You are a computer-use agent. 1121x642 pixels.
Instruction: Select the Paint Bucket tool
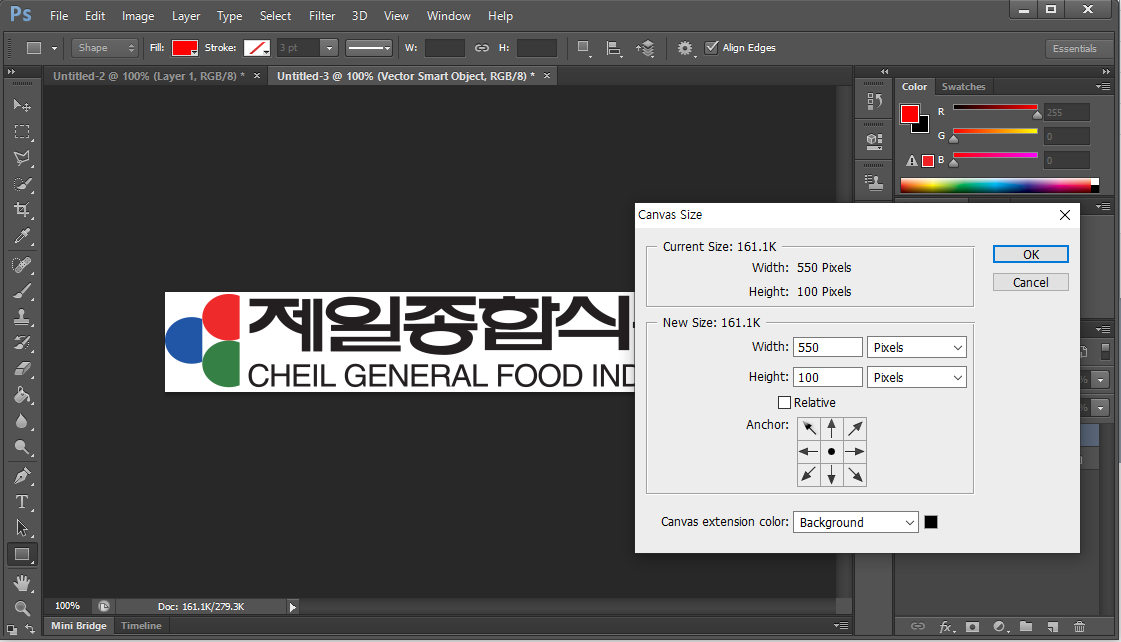pos(22,395)
